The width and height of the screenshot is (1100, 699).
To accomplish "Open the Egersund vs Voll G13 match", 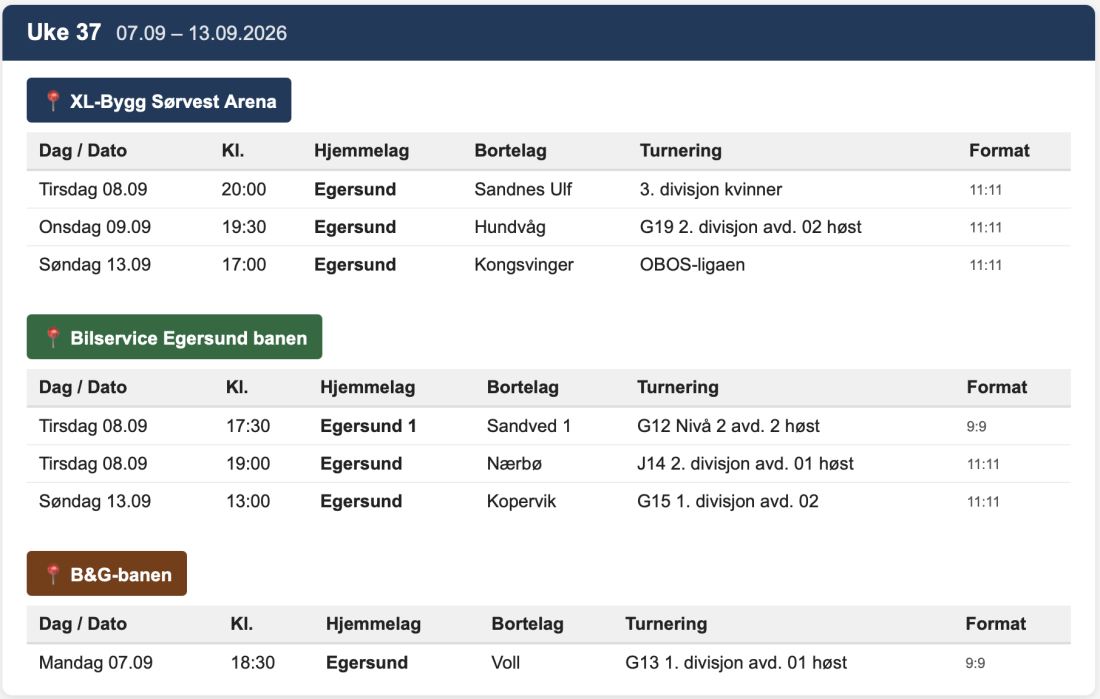I will pos(549,663).
